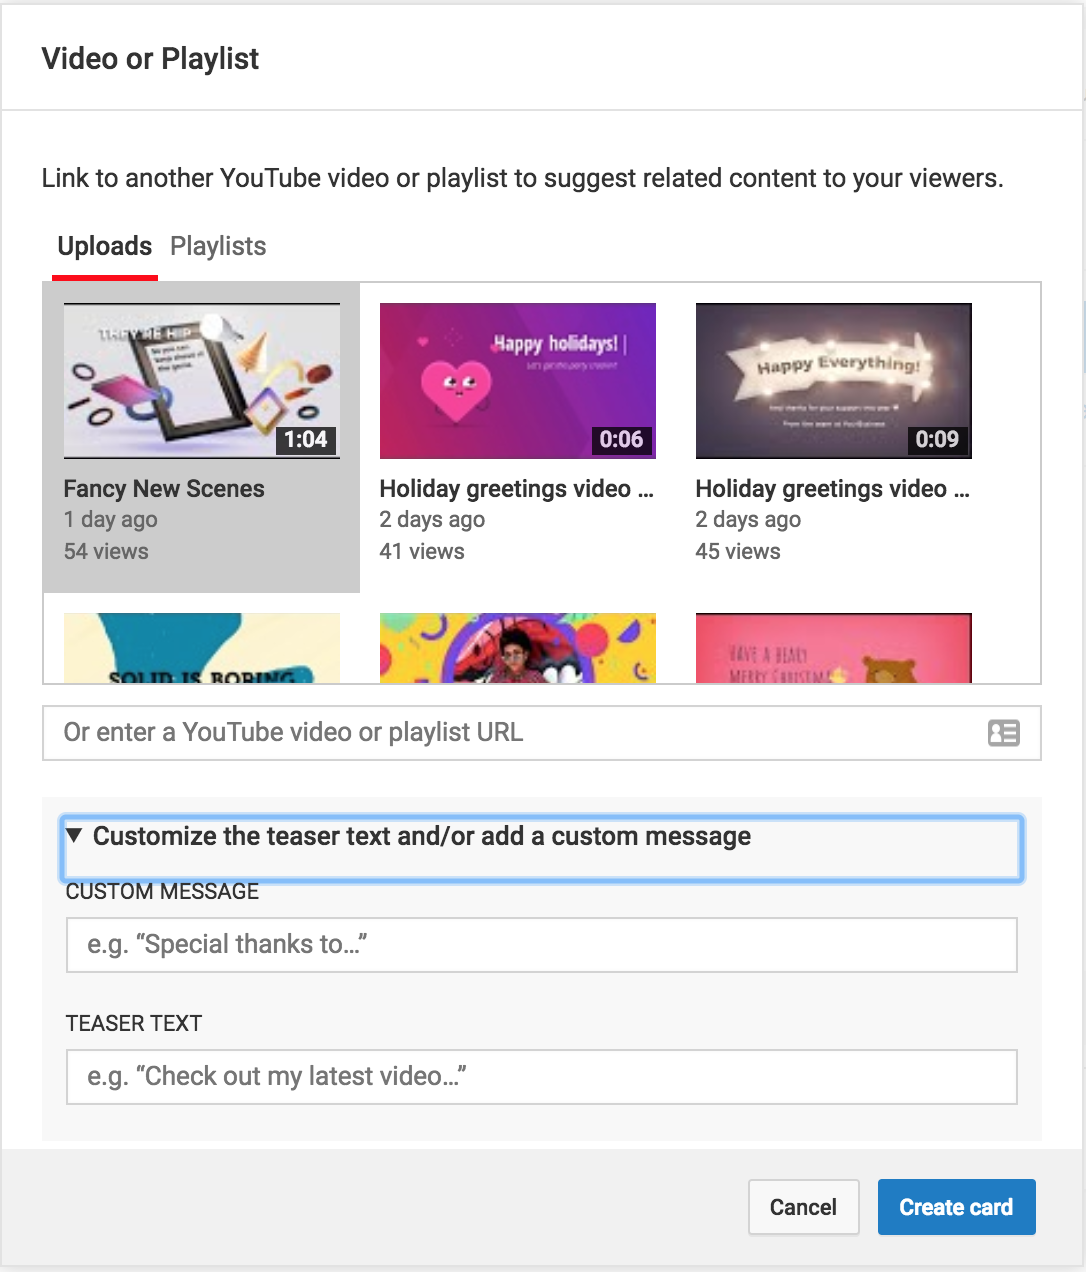Click the disclosure triangle next to customize message
Image resolution: width=1086 pixels, height=1272 pixels.
pos(74,836)
